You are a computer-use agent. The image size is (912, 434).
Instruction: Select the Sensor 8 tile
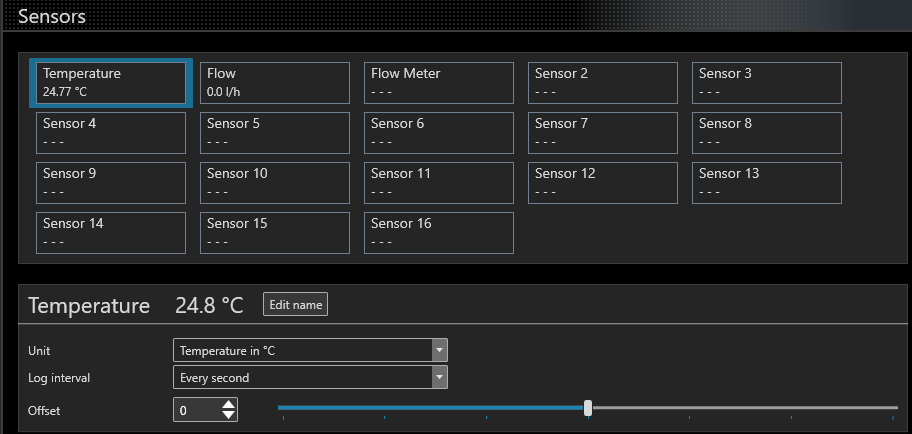coord(767,133)
